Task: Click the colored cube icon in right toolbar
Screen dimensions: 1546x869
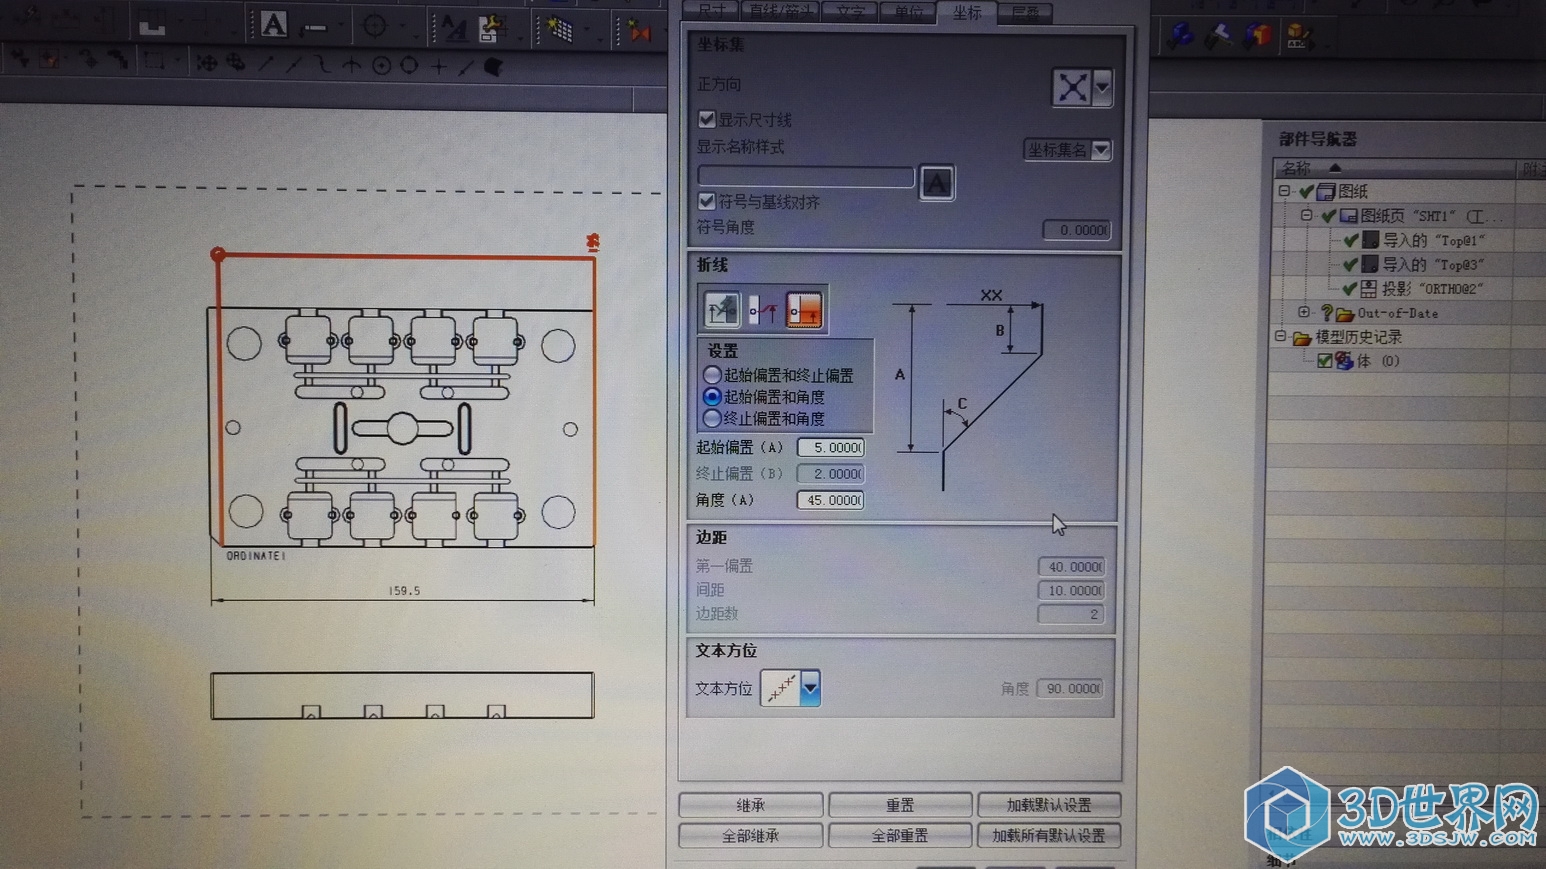Action: pyautogui.click(x=1257, y=37)
